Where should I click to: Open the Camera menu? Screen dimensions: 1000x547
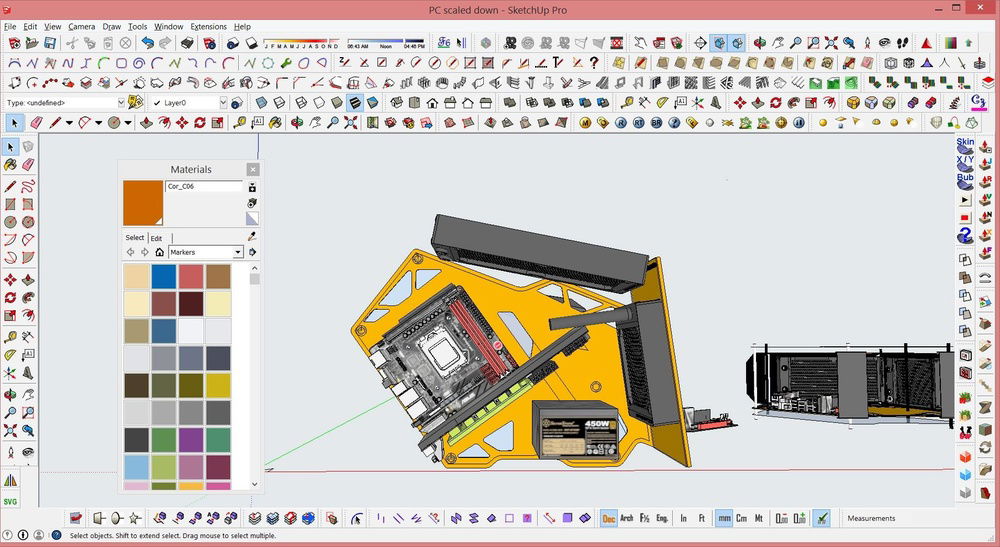pyautogui.click(x=81, y=26)
